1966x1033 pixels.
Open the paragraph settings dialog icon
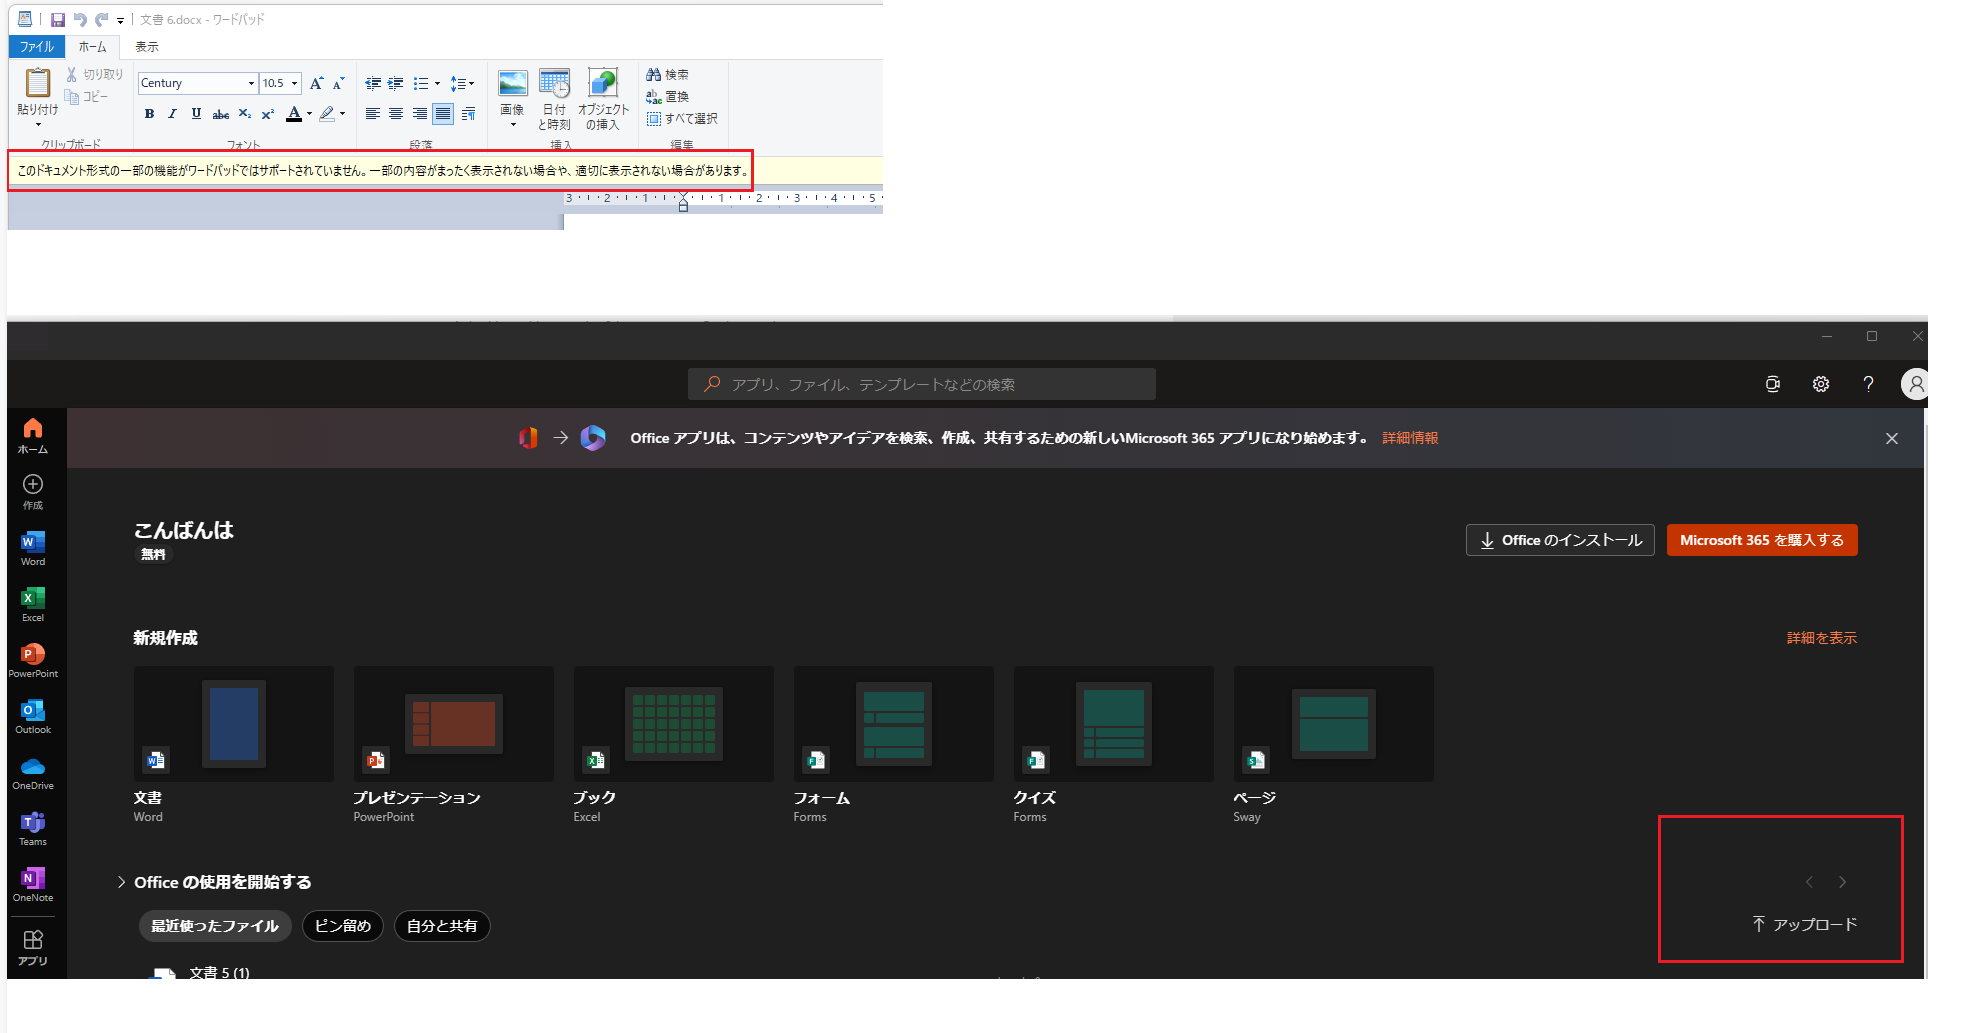pyautogui.click(x=468, y=114)
